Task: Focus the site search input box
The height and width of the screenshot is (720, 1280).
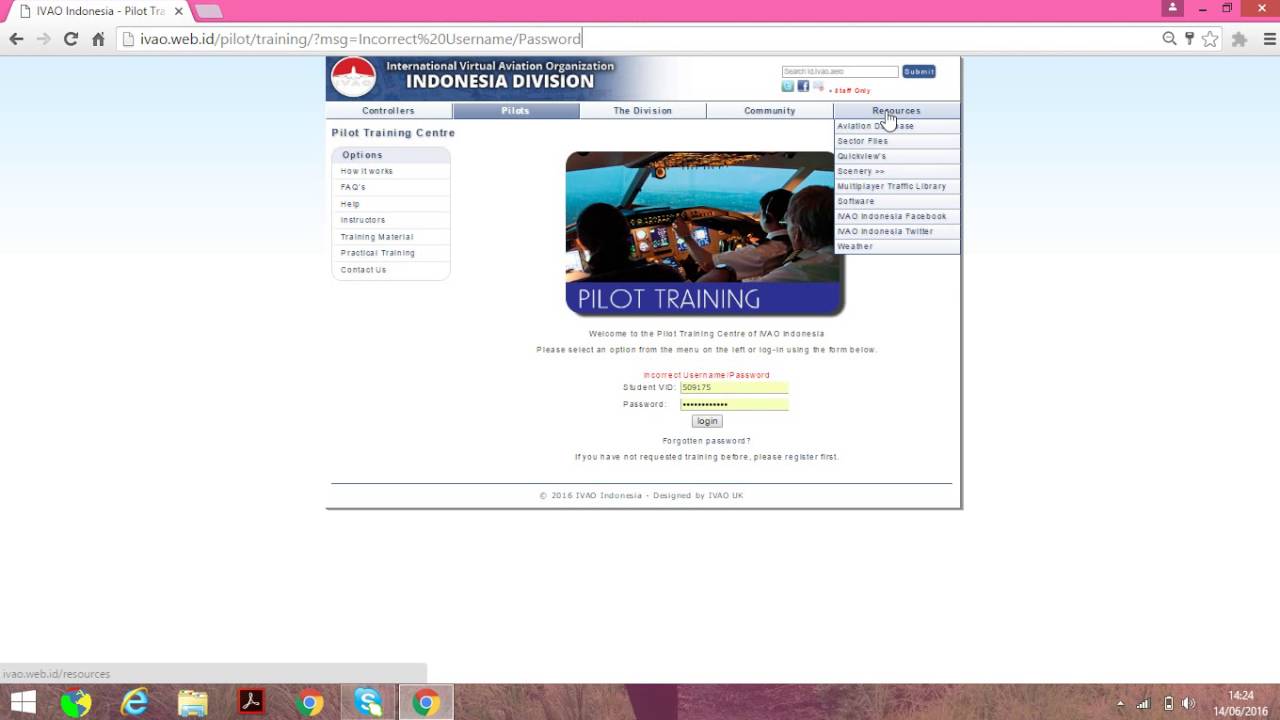Action: coord(840,71)
